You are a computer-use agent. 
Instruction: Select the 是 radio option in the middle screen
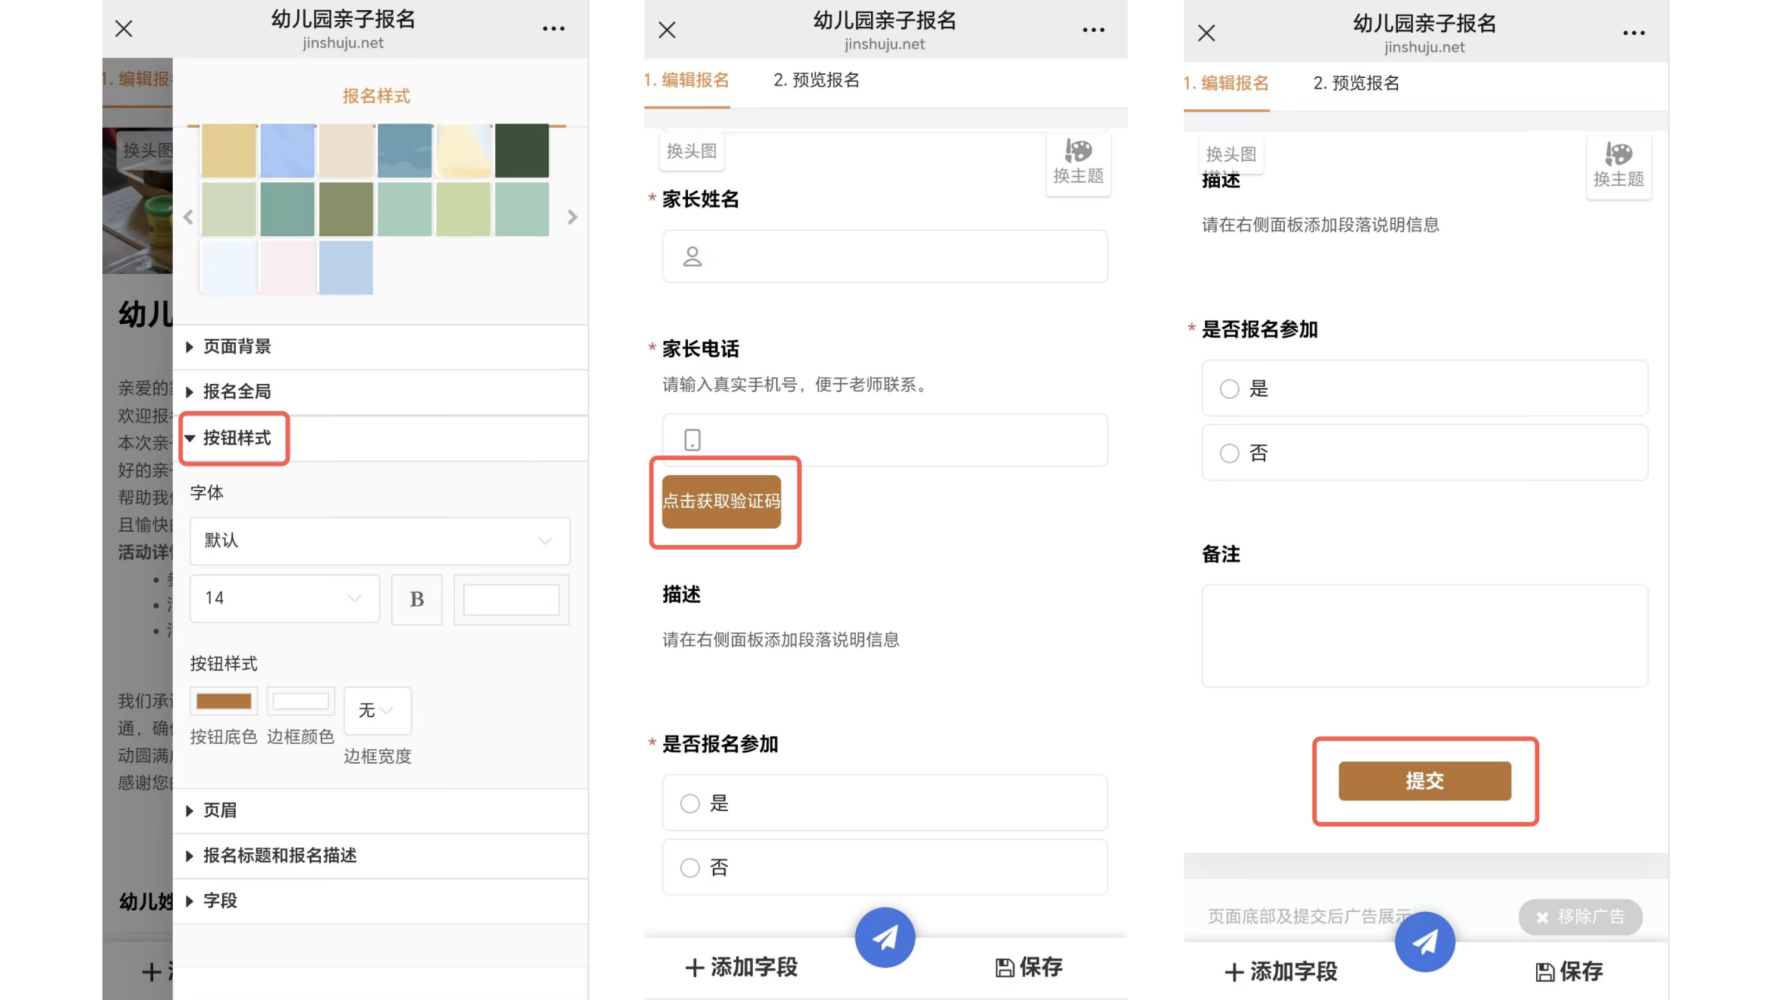point(690,804)
